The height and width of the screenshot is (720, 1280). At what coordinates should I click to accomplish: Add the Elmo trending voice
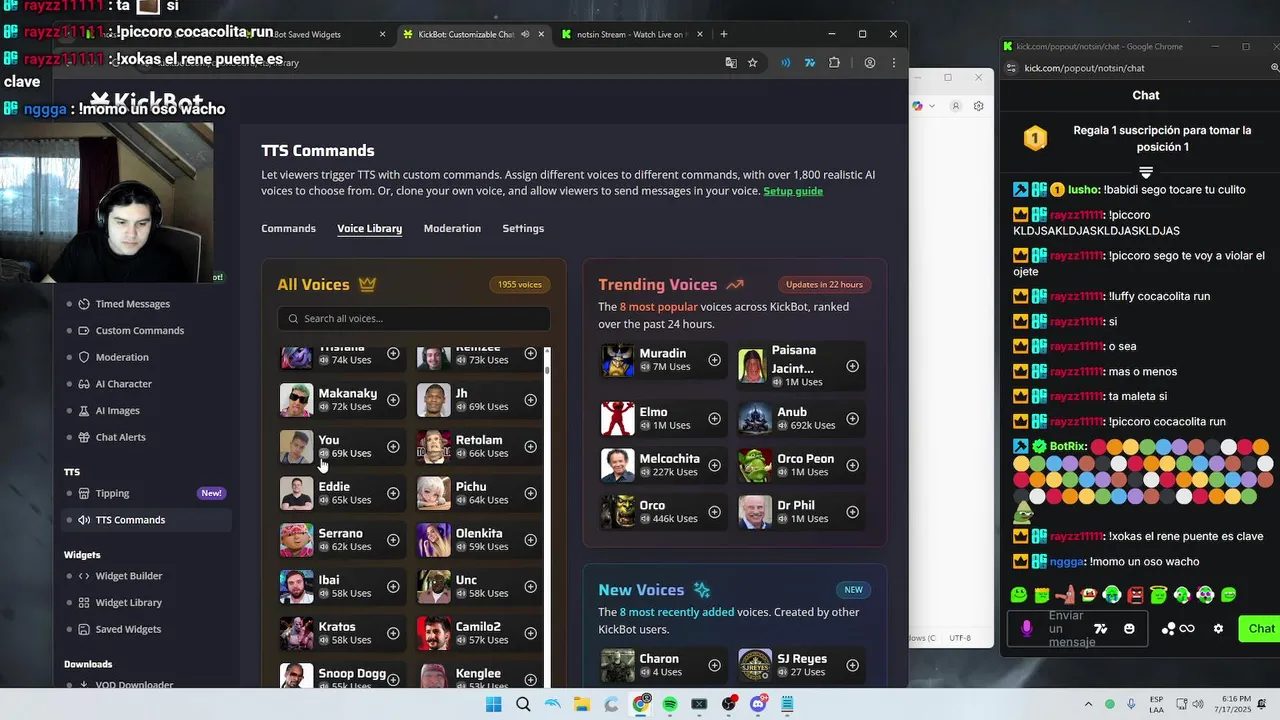coord(714,419)
